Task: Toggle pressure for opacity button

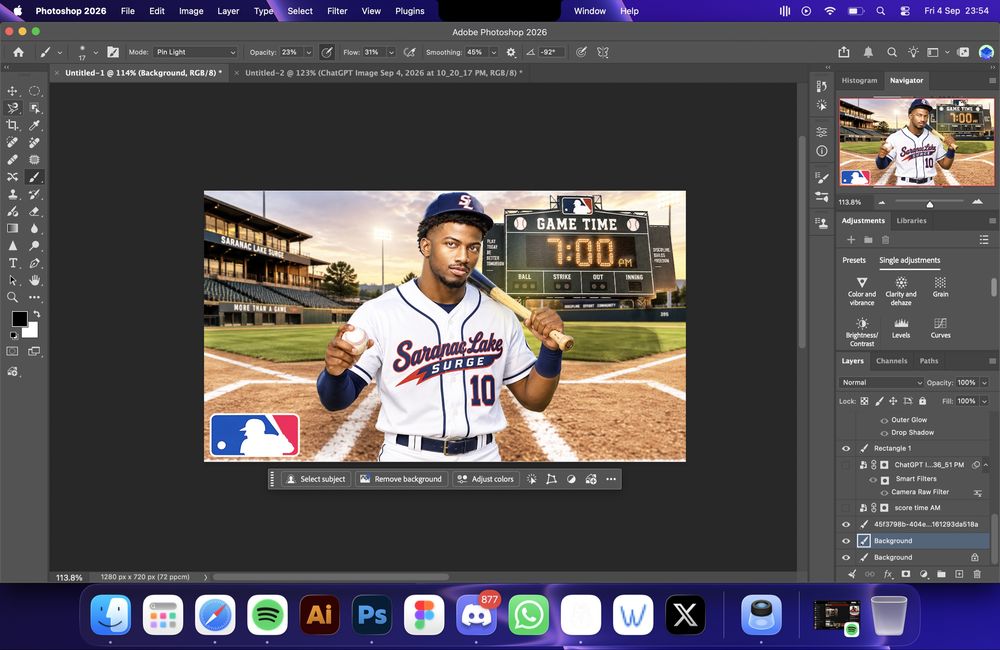Action: click(327, 52)
